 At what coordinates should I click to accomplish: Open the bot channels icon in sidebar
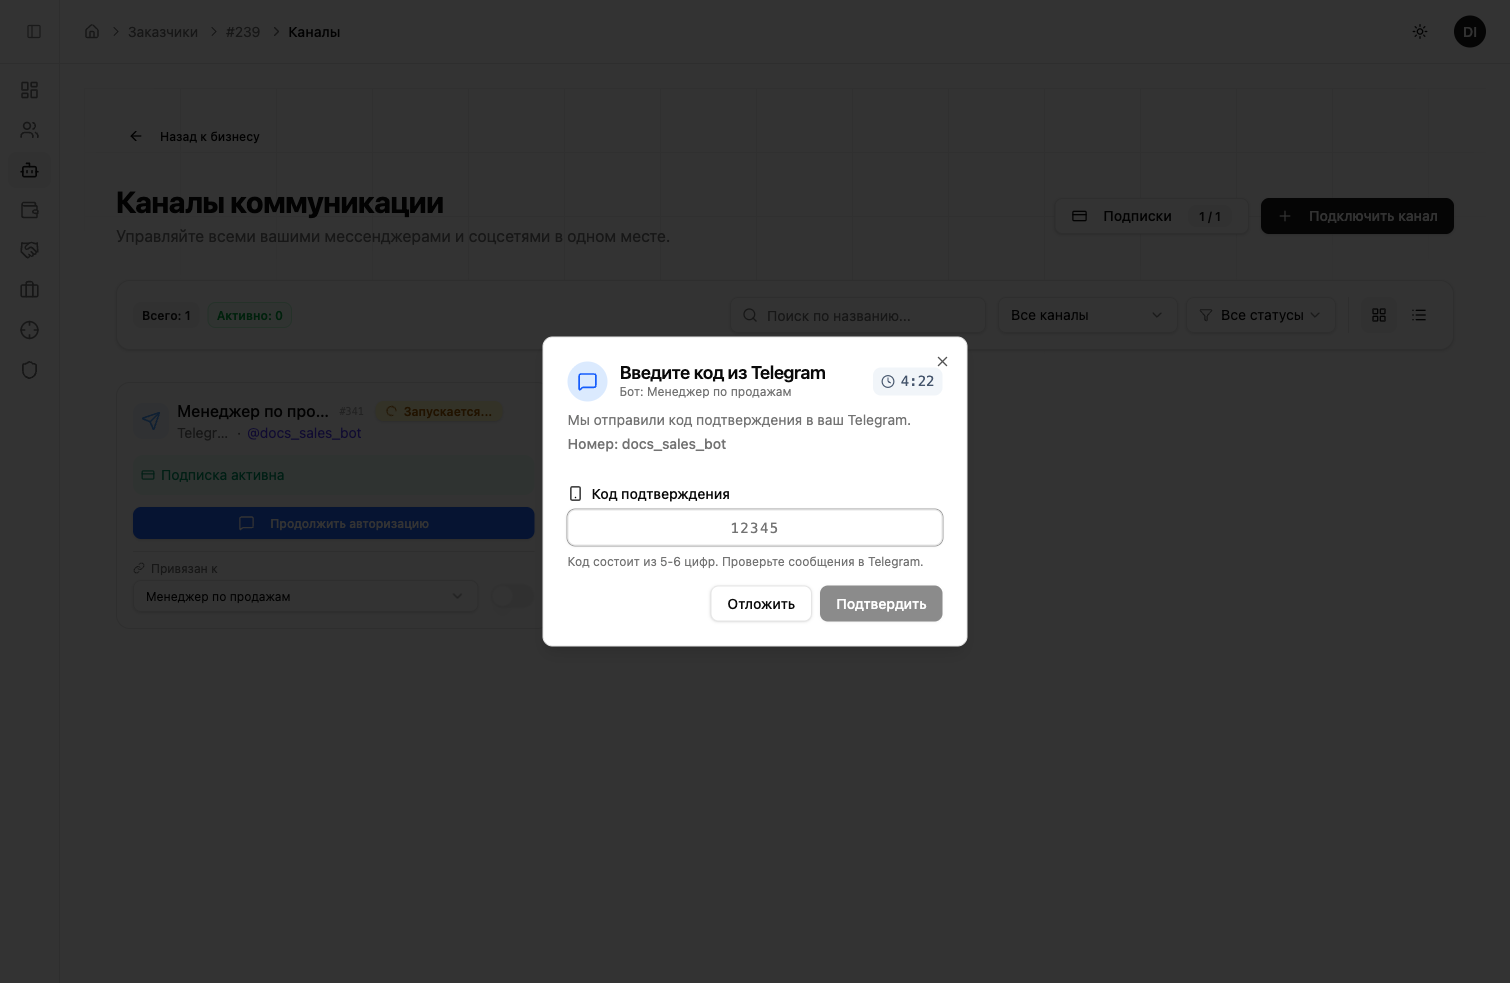point(29,170)
